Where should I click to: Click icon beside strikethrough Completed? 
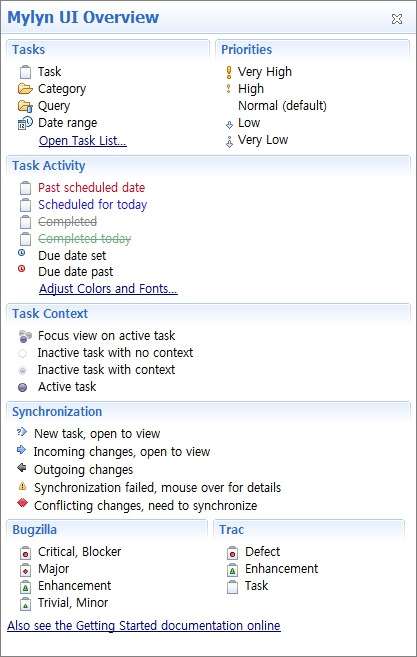26,222
